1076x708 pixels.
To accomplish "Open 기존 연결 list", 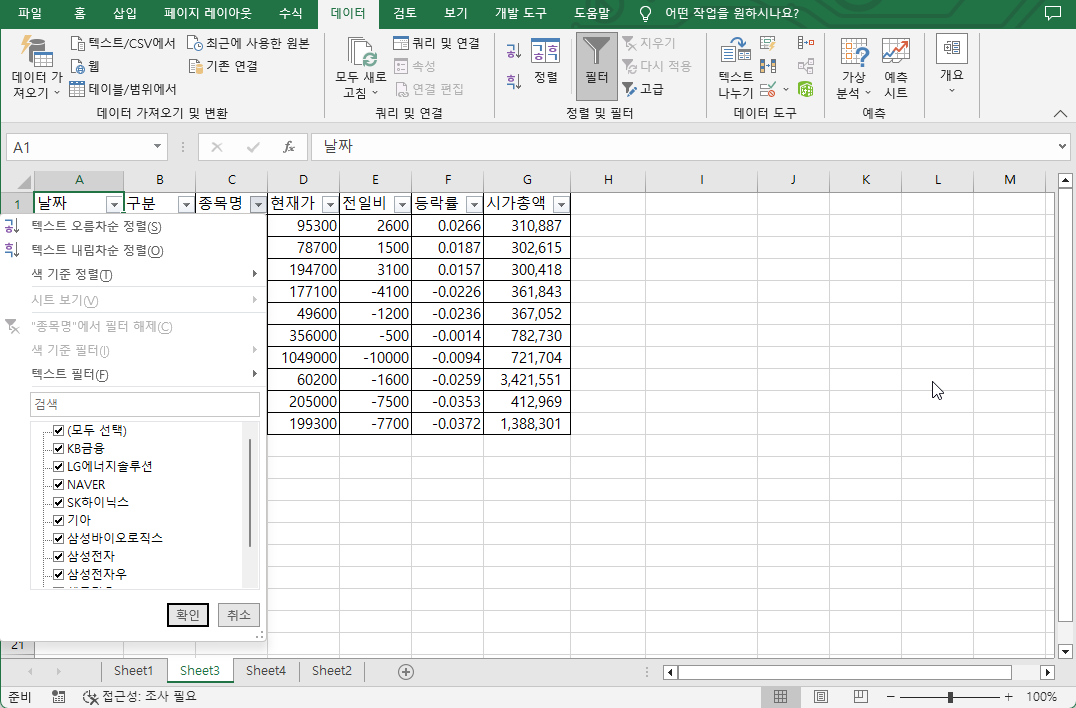I will click(x=223, y=67).
